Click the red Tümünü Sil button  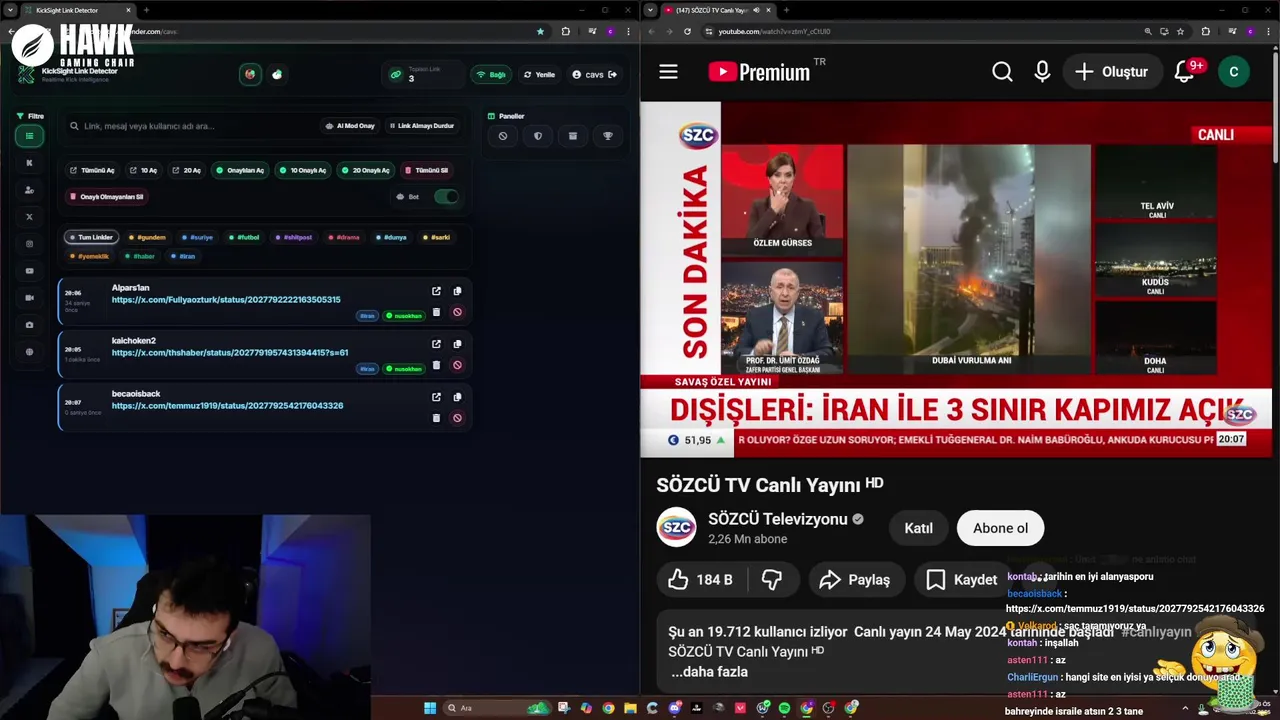427,170
